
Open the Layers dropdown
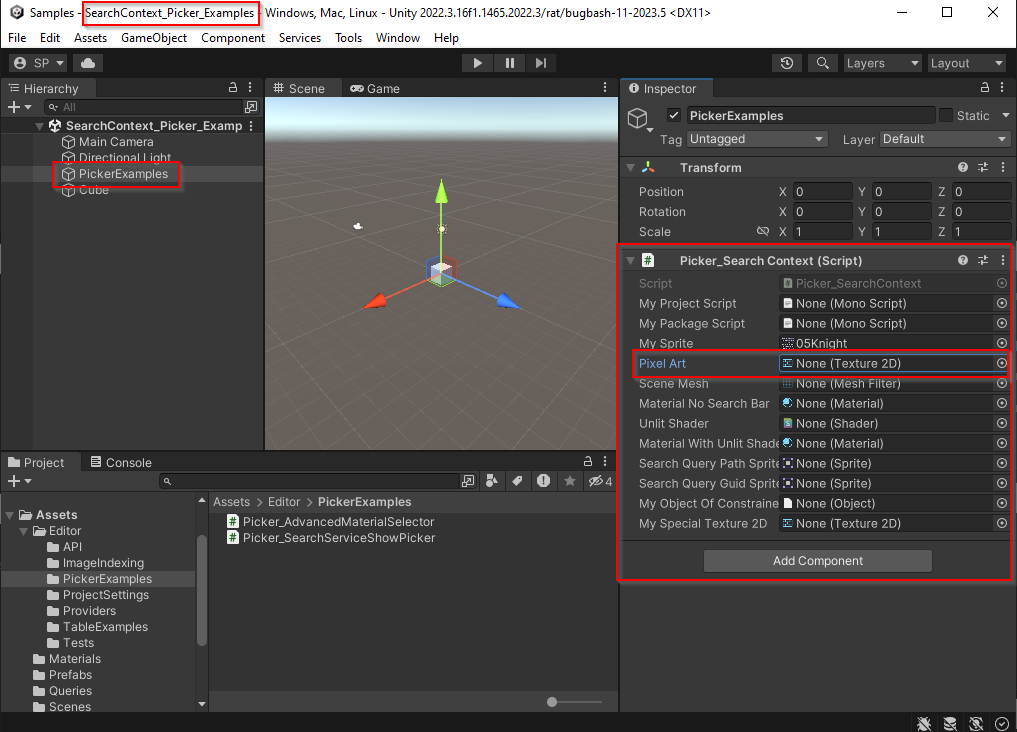tap(882, 63)
